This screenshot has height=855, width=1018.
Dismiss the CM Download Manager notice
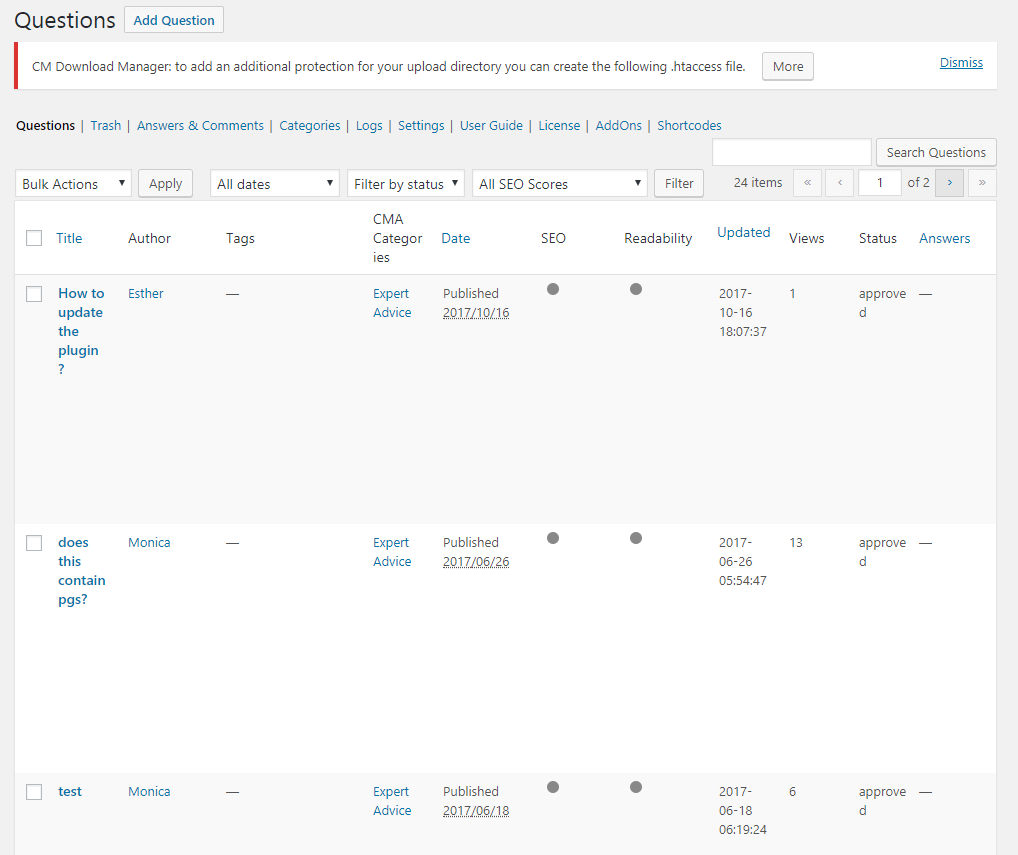coord(960,63)
